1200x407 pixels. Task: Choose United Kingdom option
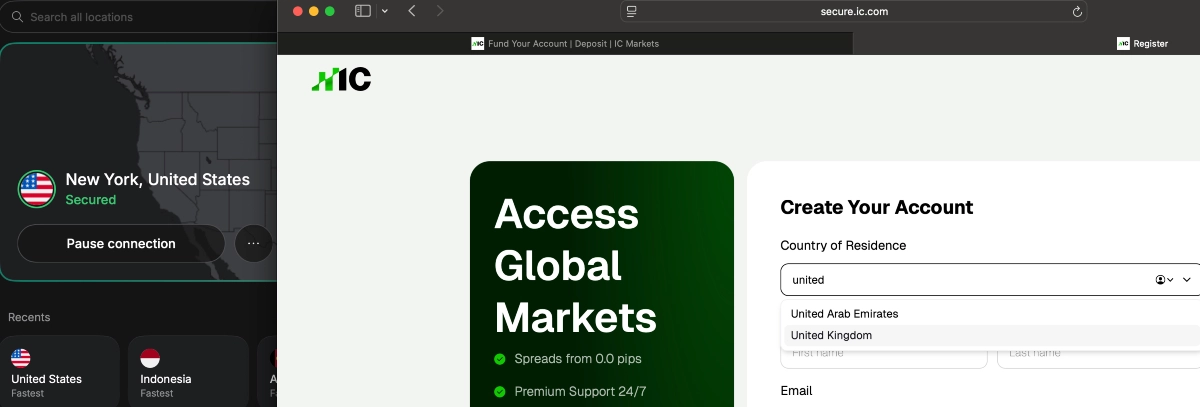(990, 335)
